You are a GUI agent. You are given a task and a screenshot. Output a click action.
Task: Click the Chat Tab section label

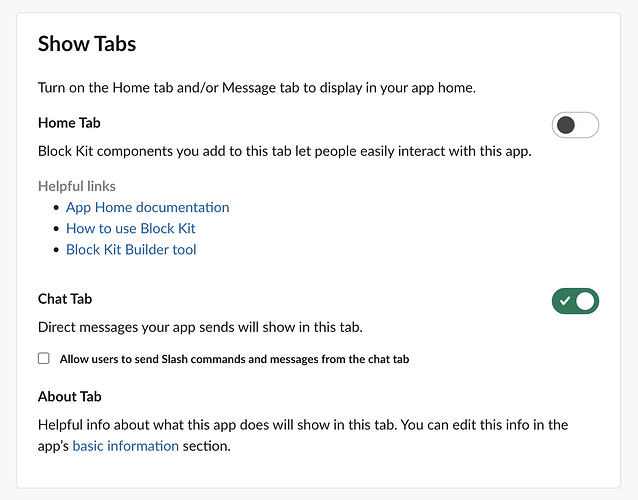point(65,298)
